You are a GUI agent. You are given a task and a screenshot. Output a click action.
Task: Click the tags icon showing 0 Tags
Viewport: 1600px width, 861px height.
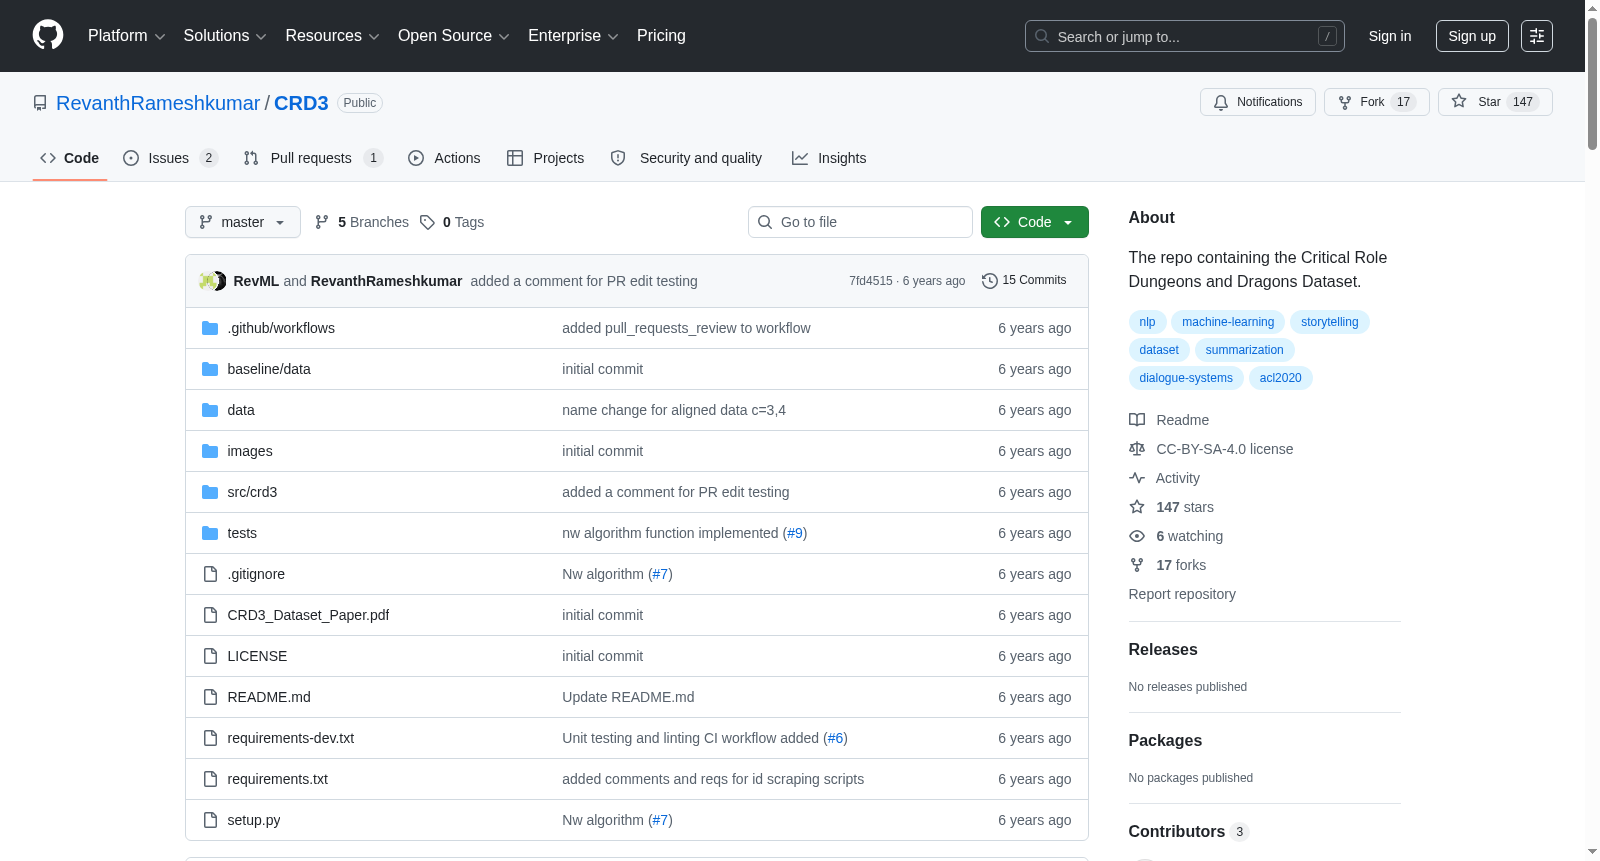coord(427,222)
